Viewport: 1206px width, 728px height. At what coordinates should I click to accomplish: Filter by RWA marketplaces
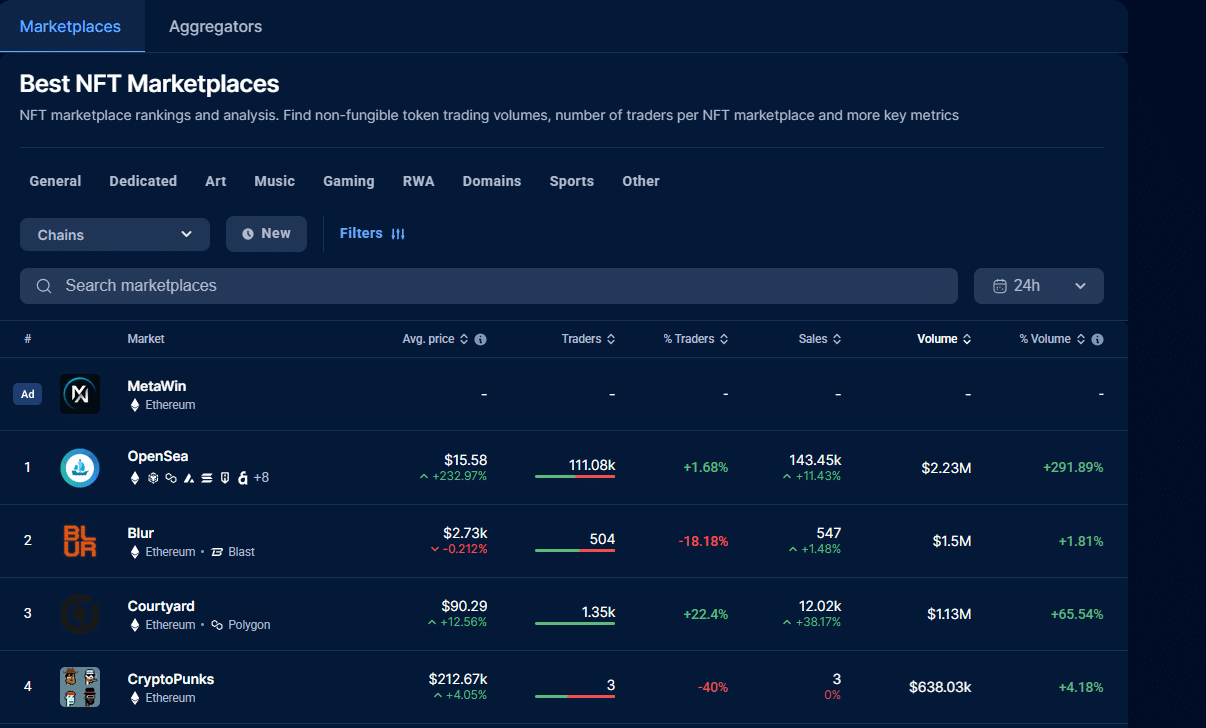419,181
